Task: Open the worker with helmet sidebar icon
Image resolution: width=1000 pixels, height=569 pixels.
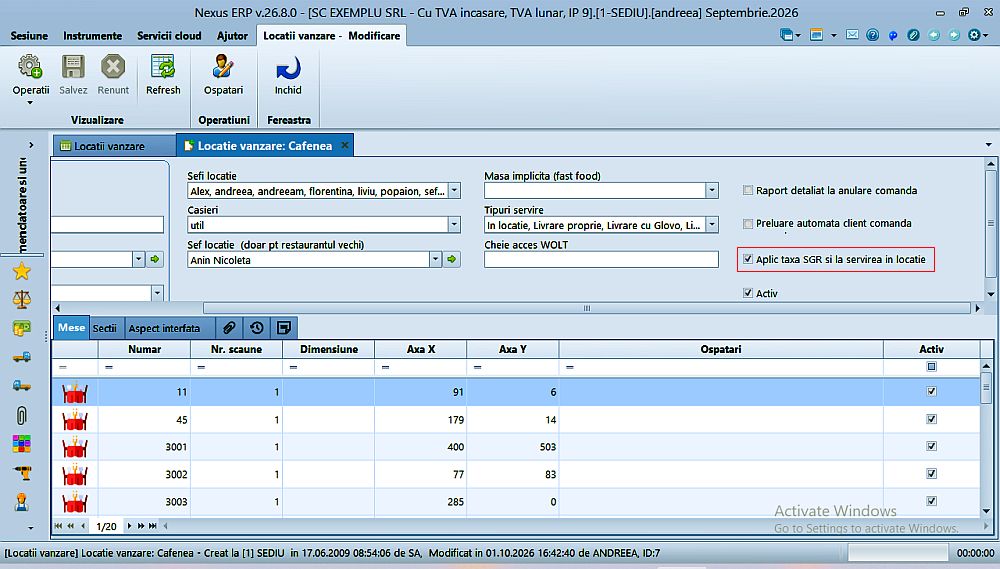Action: (22, 502)
